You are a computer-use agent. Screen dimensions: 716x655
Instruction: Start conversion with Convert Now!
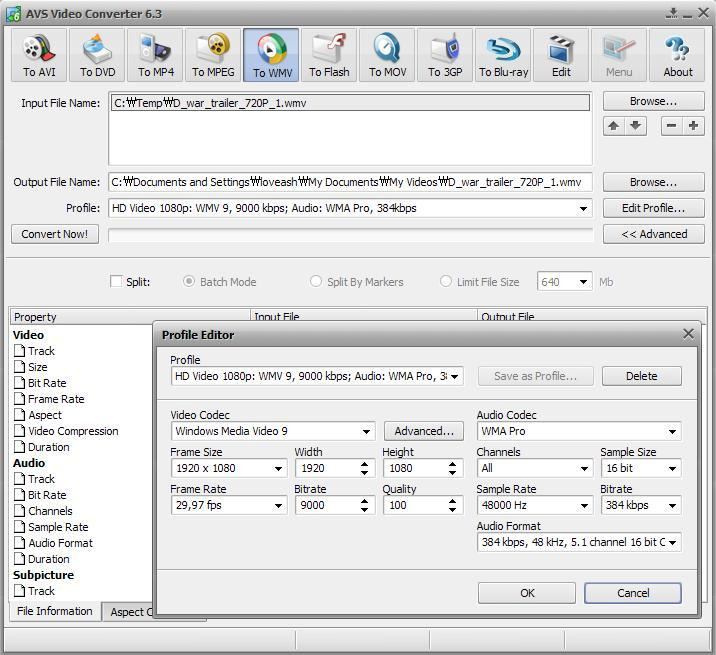click(x=55, y=234)
